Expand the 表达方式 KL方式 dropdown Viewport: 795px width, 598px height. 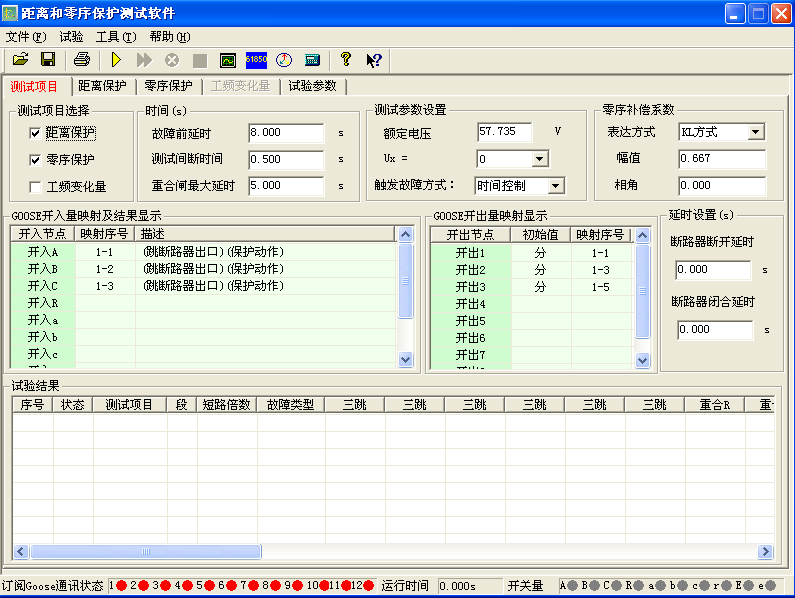coord(755,132)
